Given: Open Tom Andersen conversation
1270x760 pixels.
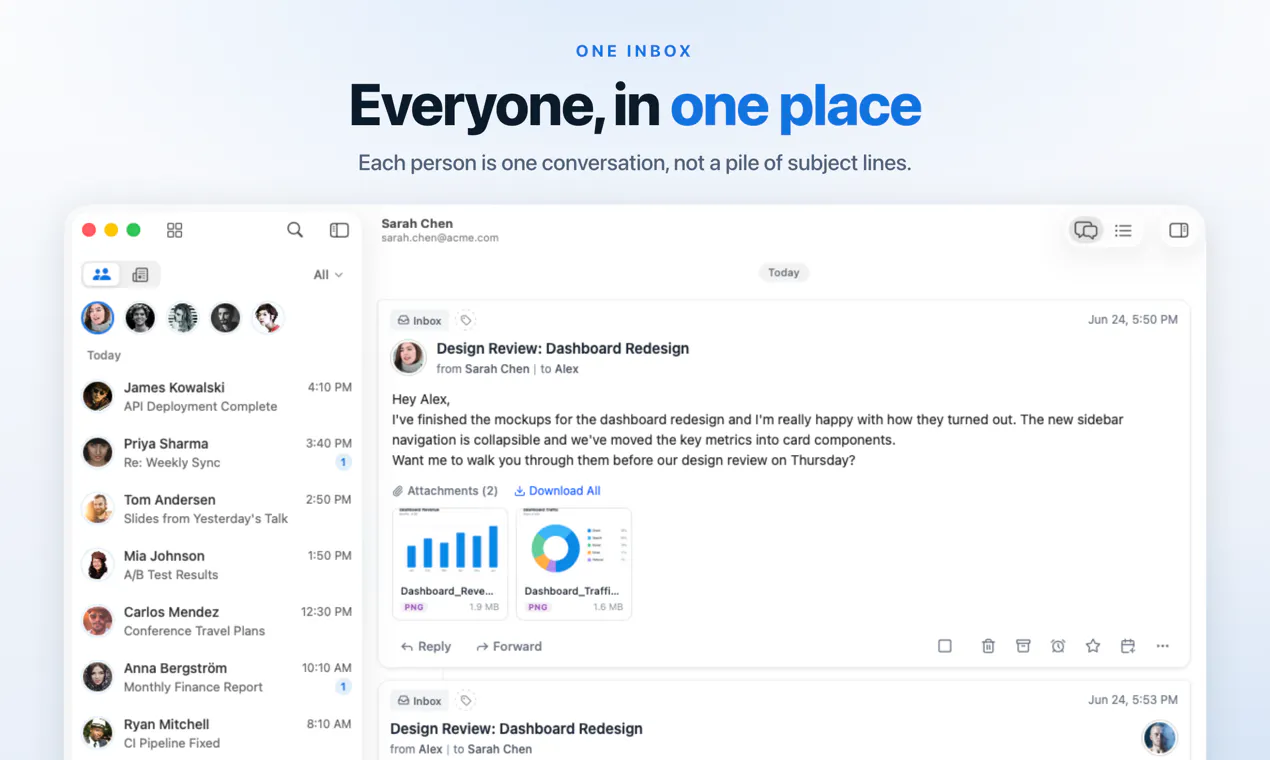Looking at the screenshot, I should pos(217,508).
